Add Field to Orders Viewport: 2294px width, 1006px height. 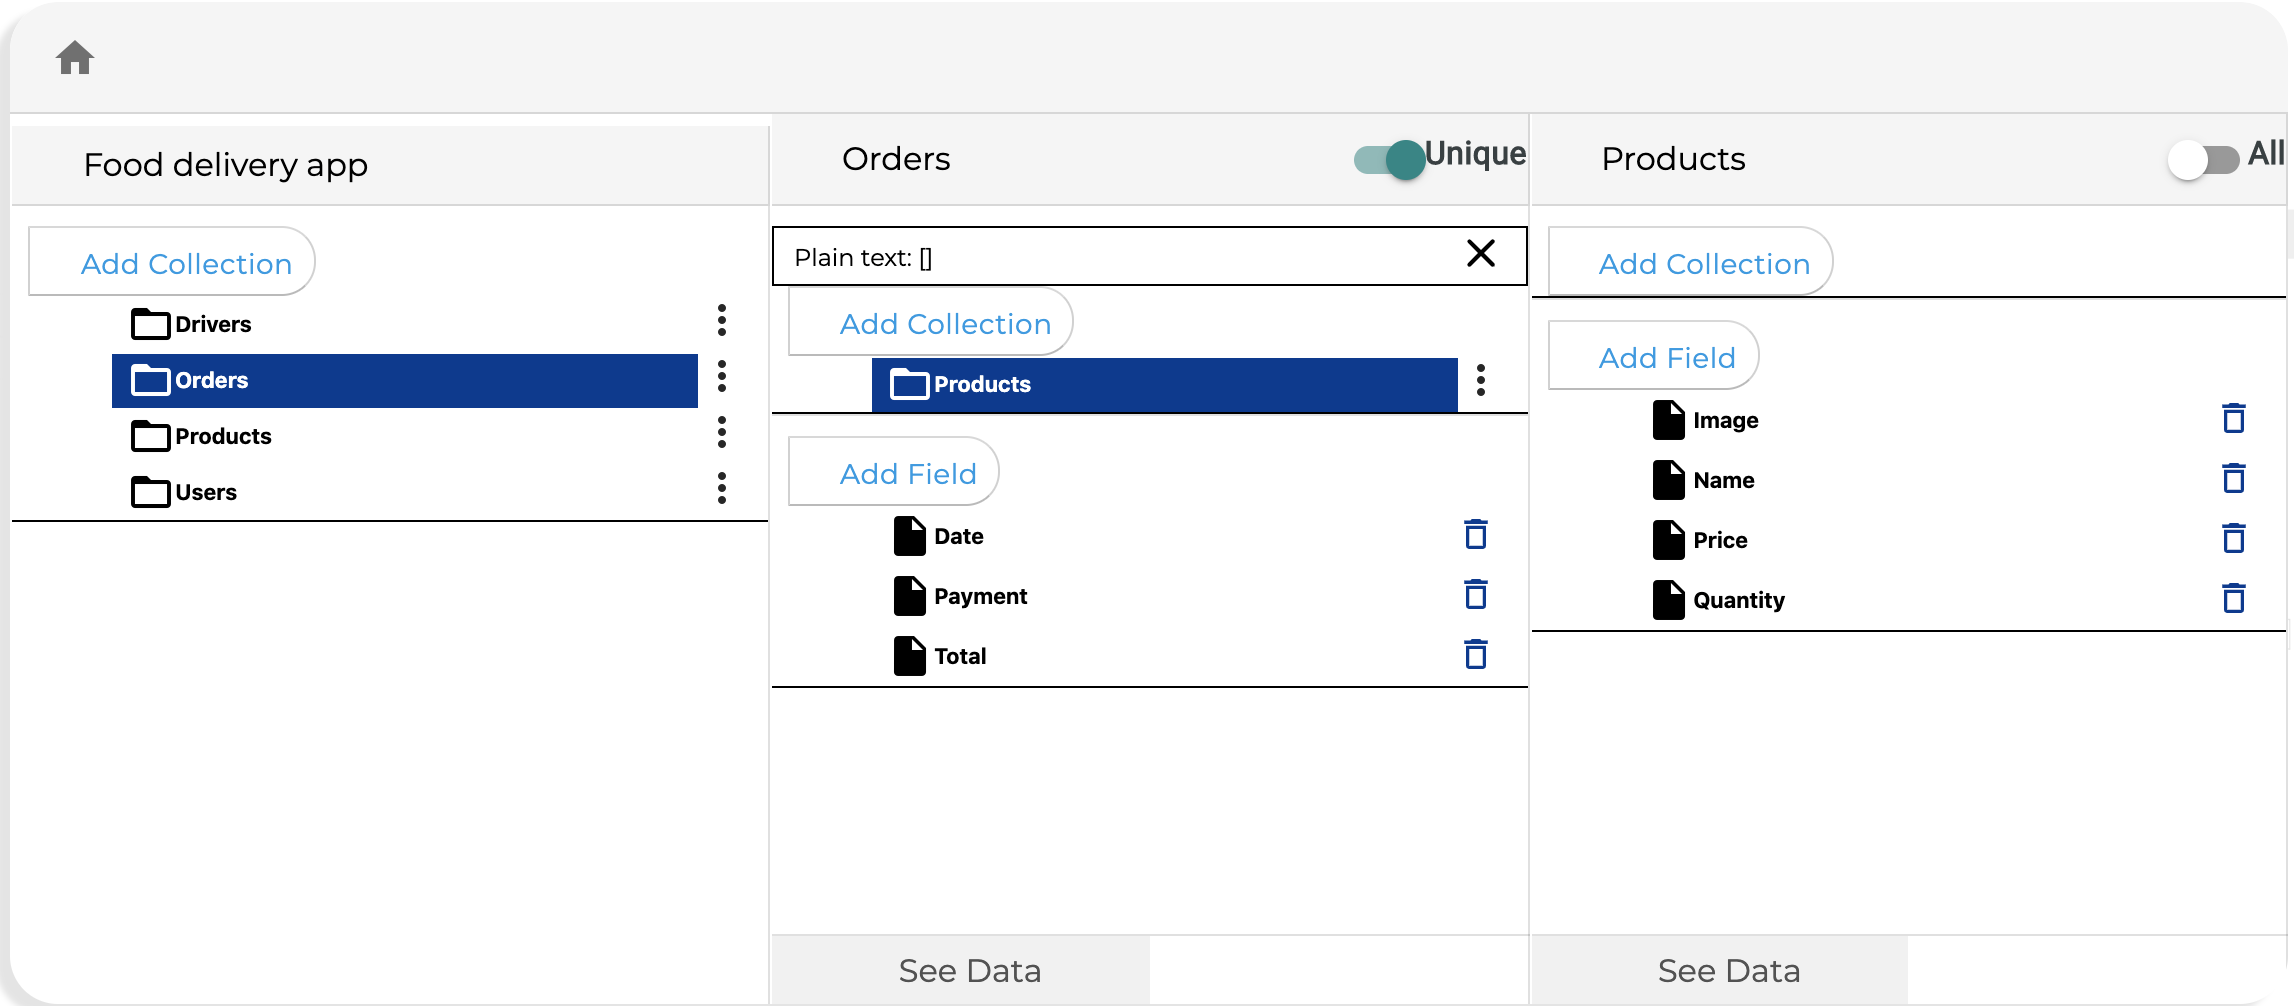(894, 472)
